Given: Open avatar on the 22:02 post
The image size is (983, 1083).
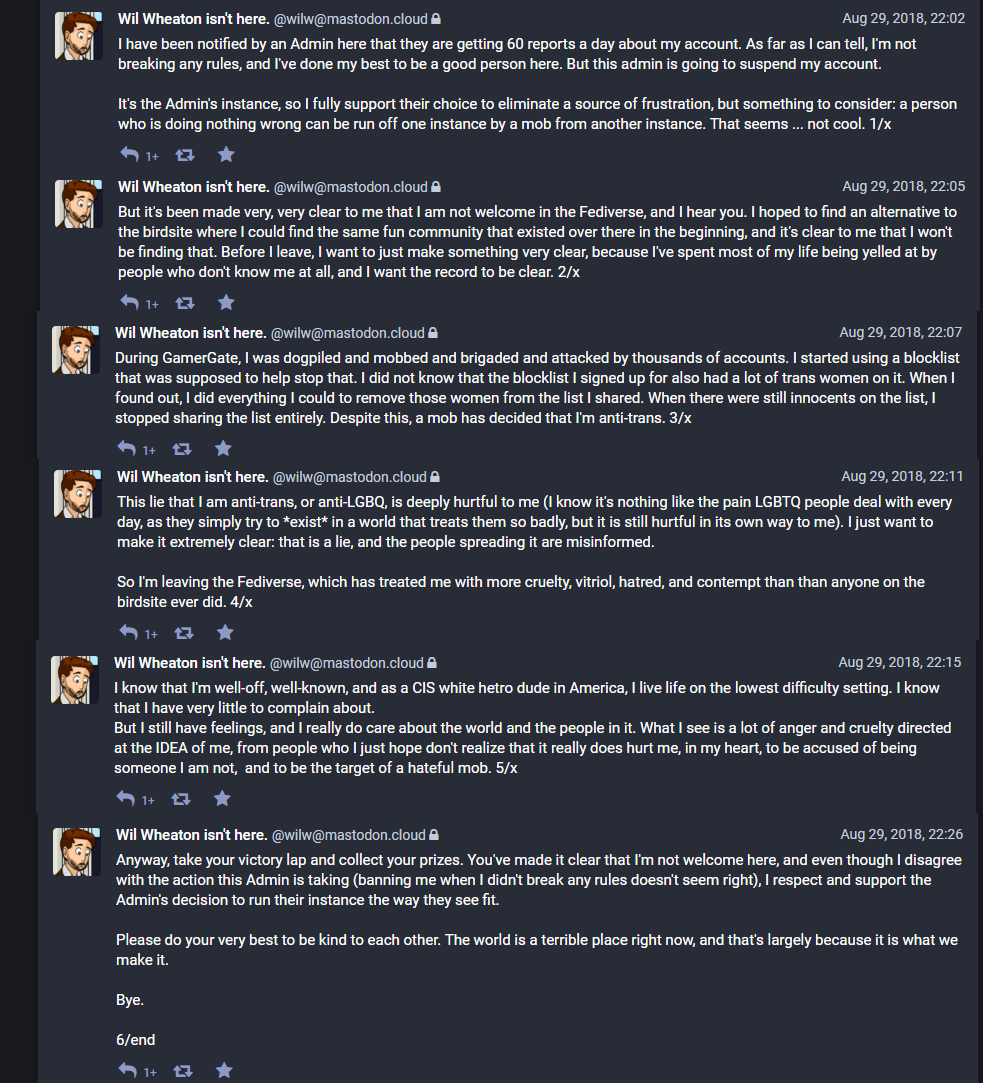Looking at the screenshot, I should click(79, 36).
